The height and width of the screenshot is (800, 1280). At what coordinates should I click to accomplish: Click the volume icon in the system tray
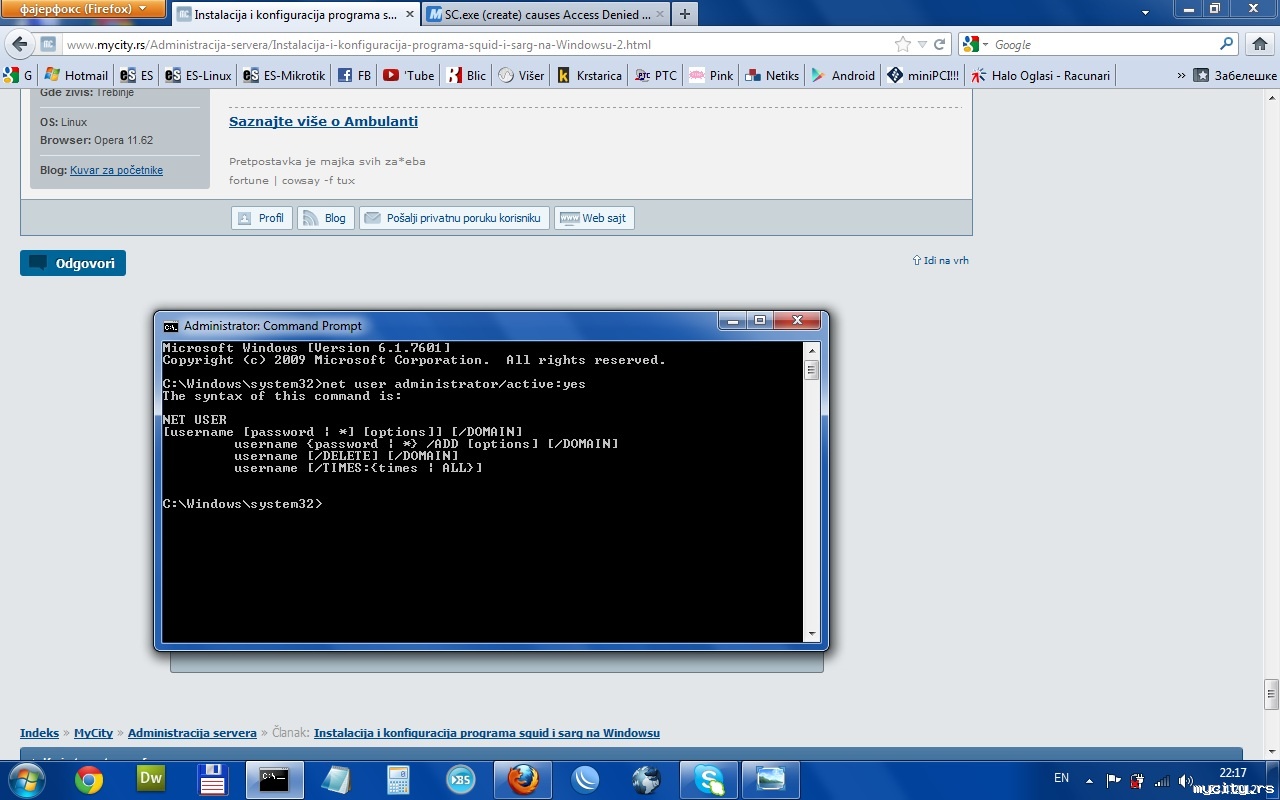tap(1185, 781)
